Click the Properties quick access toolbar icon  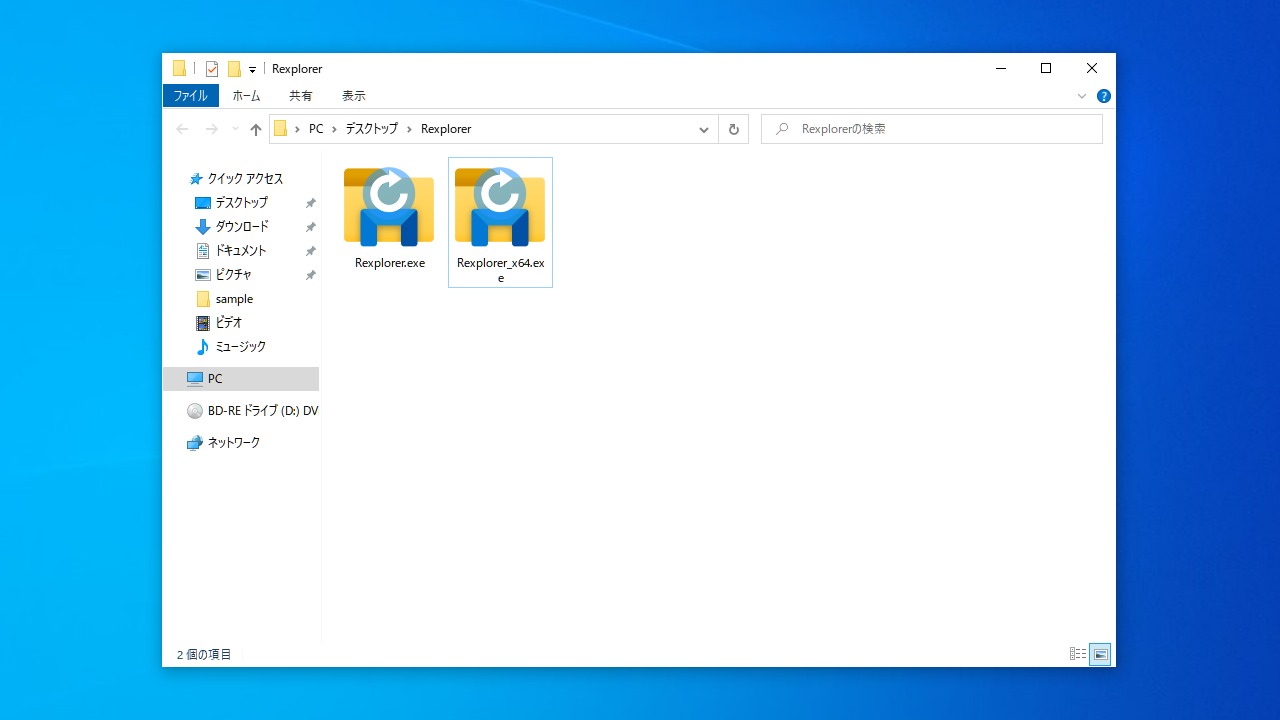[212, 69]
